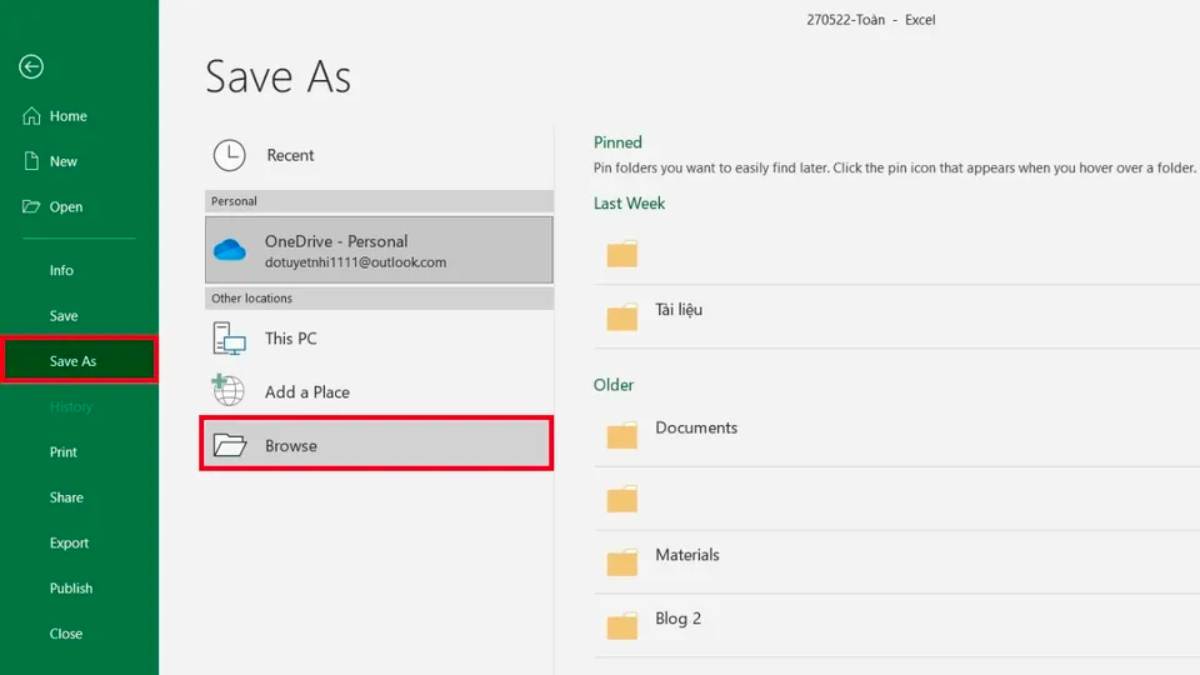Select the Materials folder
The image size is (1200, 675).
[x=687, y=555]
